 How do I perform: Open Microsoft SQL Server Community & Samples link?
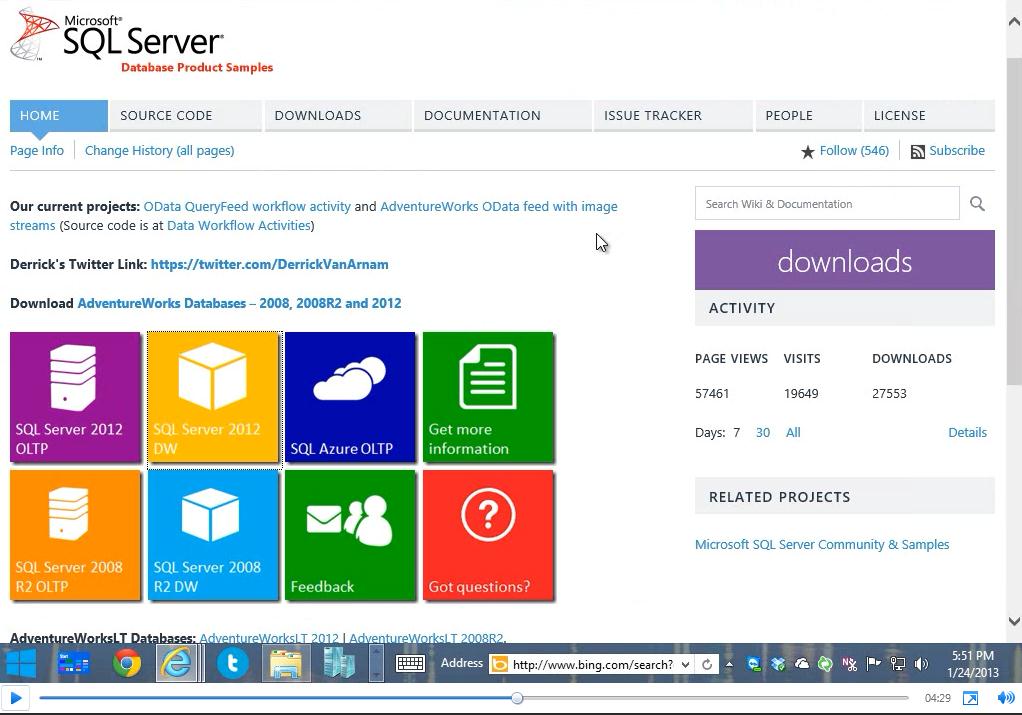tap(822, 544)
